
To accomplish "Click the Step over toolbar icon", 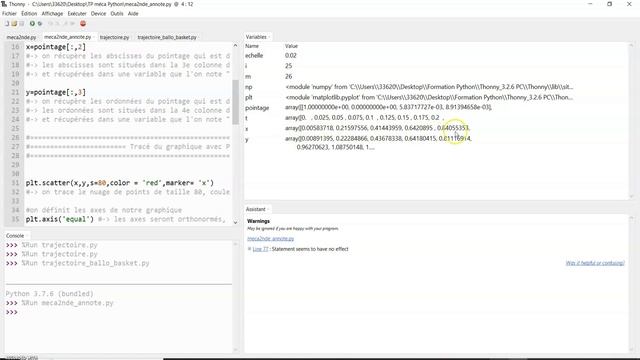I will click(51, 24).
